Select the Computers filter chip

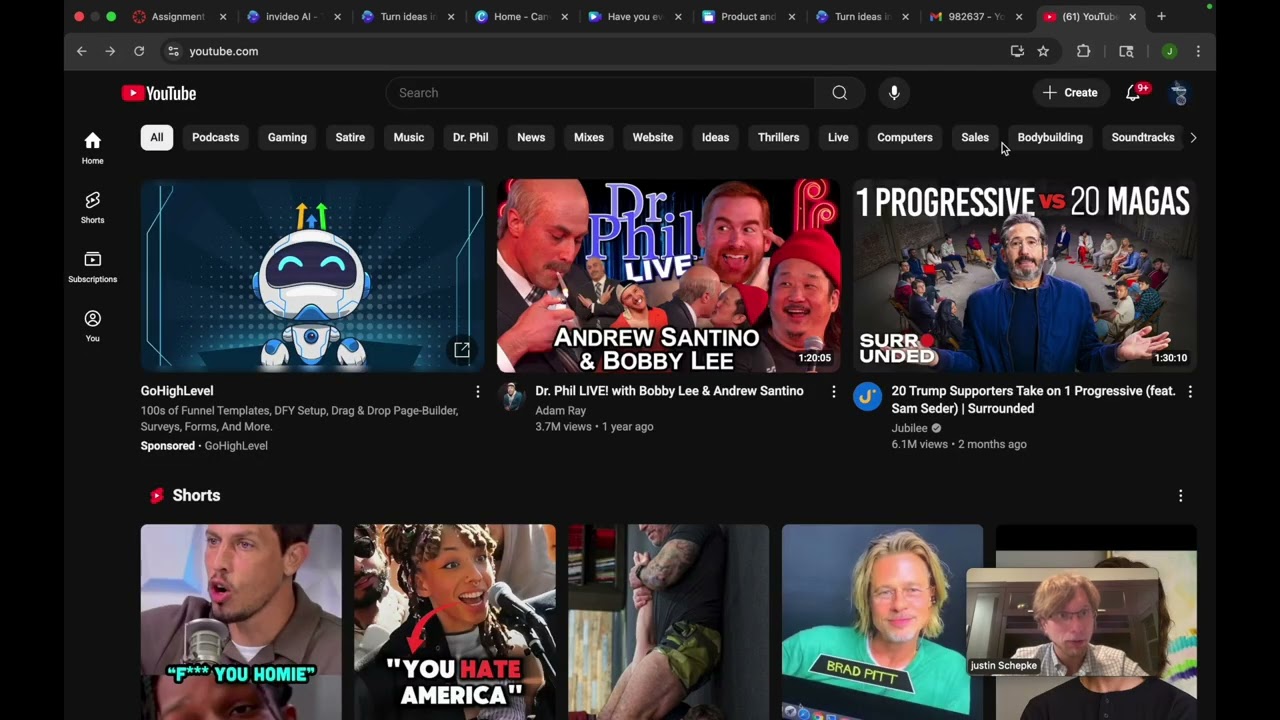click(x=905, y=137)
